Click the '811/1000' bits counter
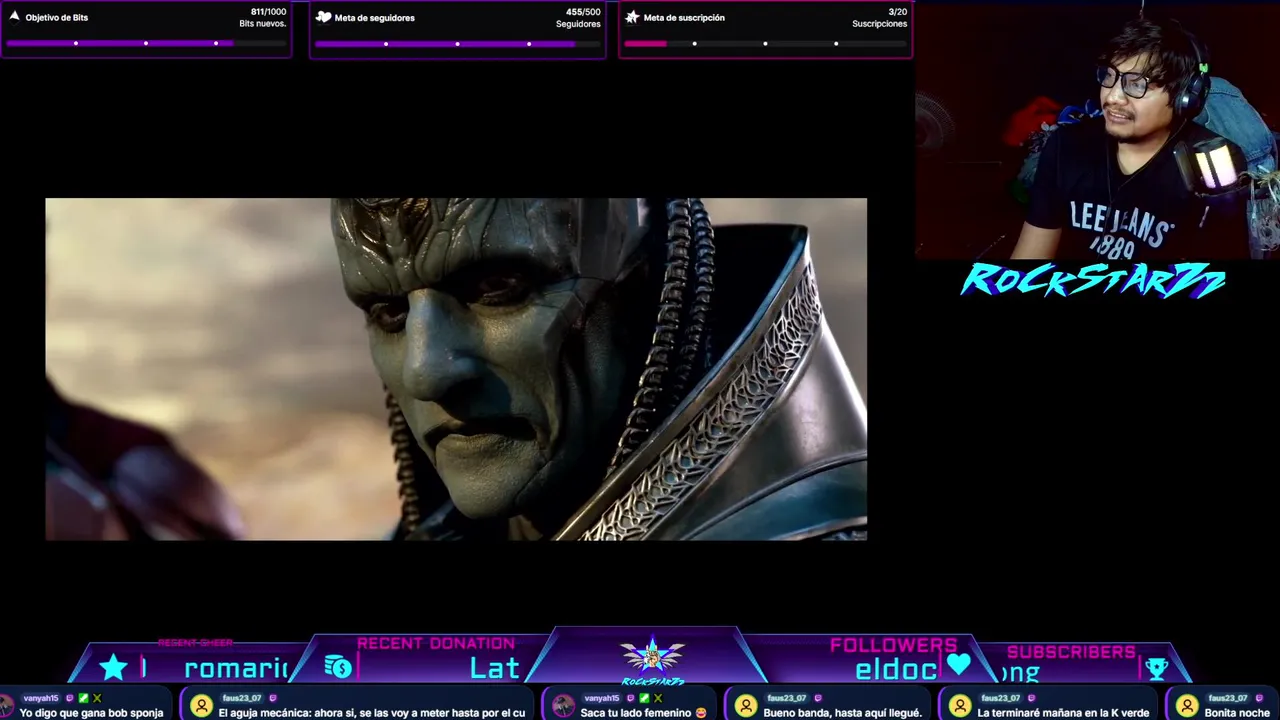Viewport: 1280px width, 720px height. coord(268,12)
